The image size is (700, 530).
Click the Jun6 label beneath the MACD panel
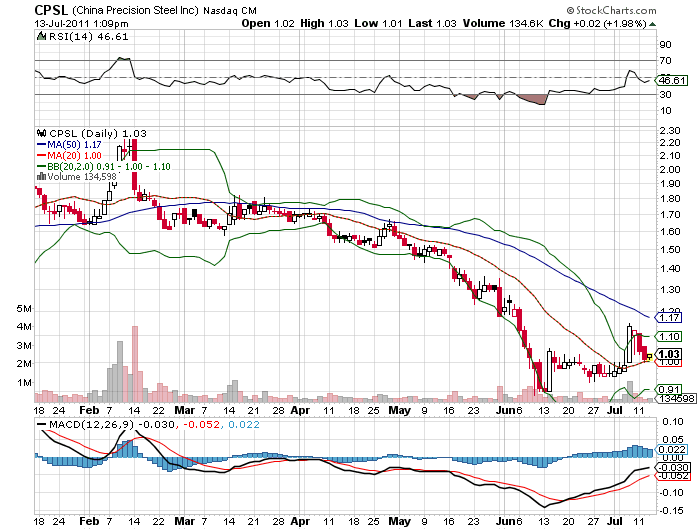point(509,522)
